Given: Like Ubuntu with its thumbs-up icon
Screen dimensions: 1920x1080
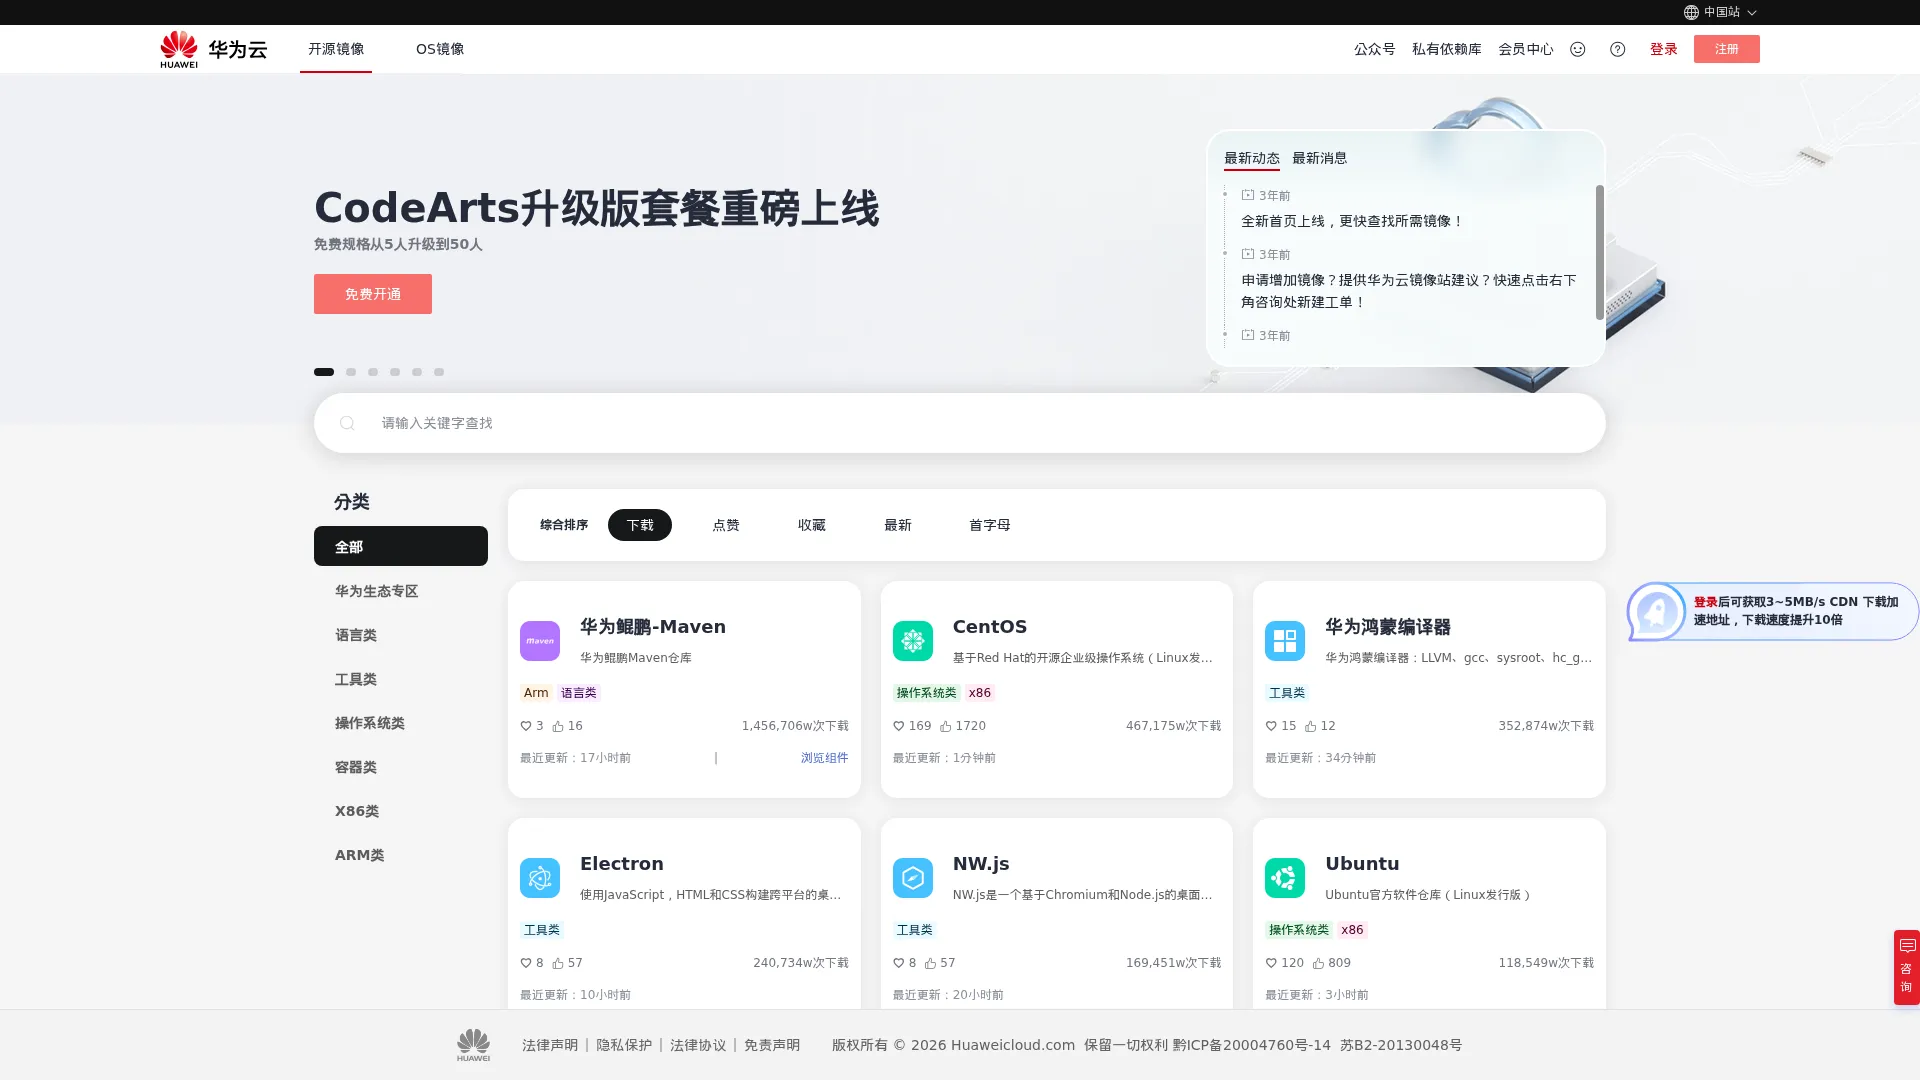Looking at the screenshot, I should pyautogui.click(x=1318, y=963).
